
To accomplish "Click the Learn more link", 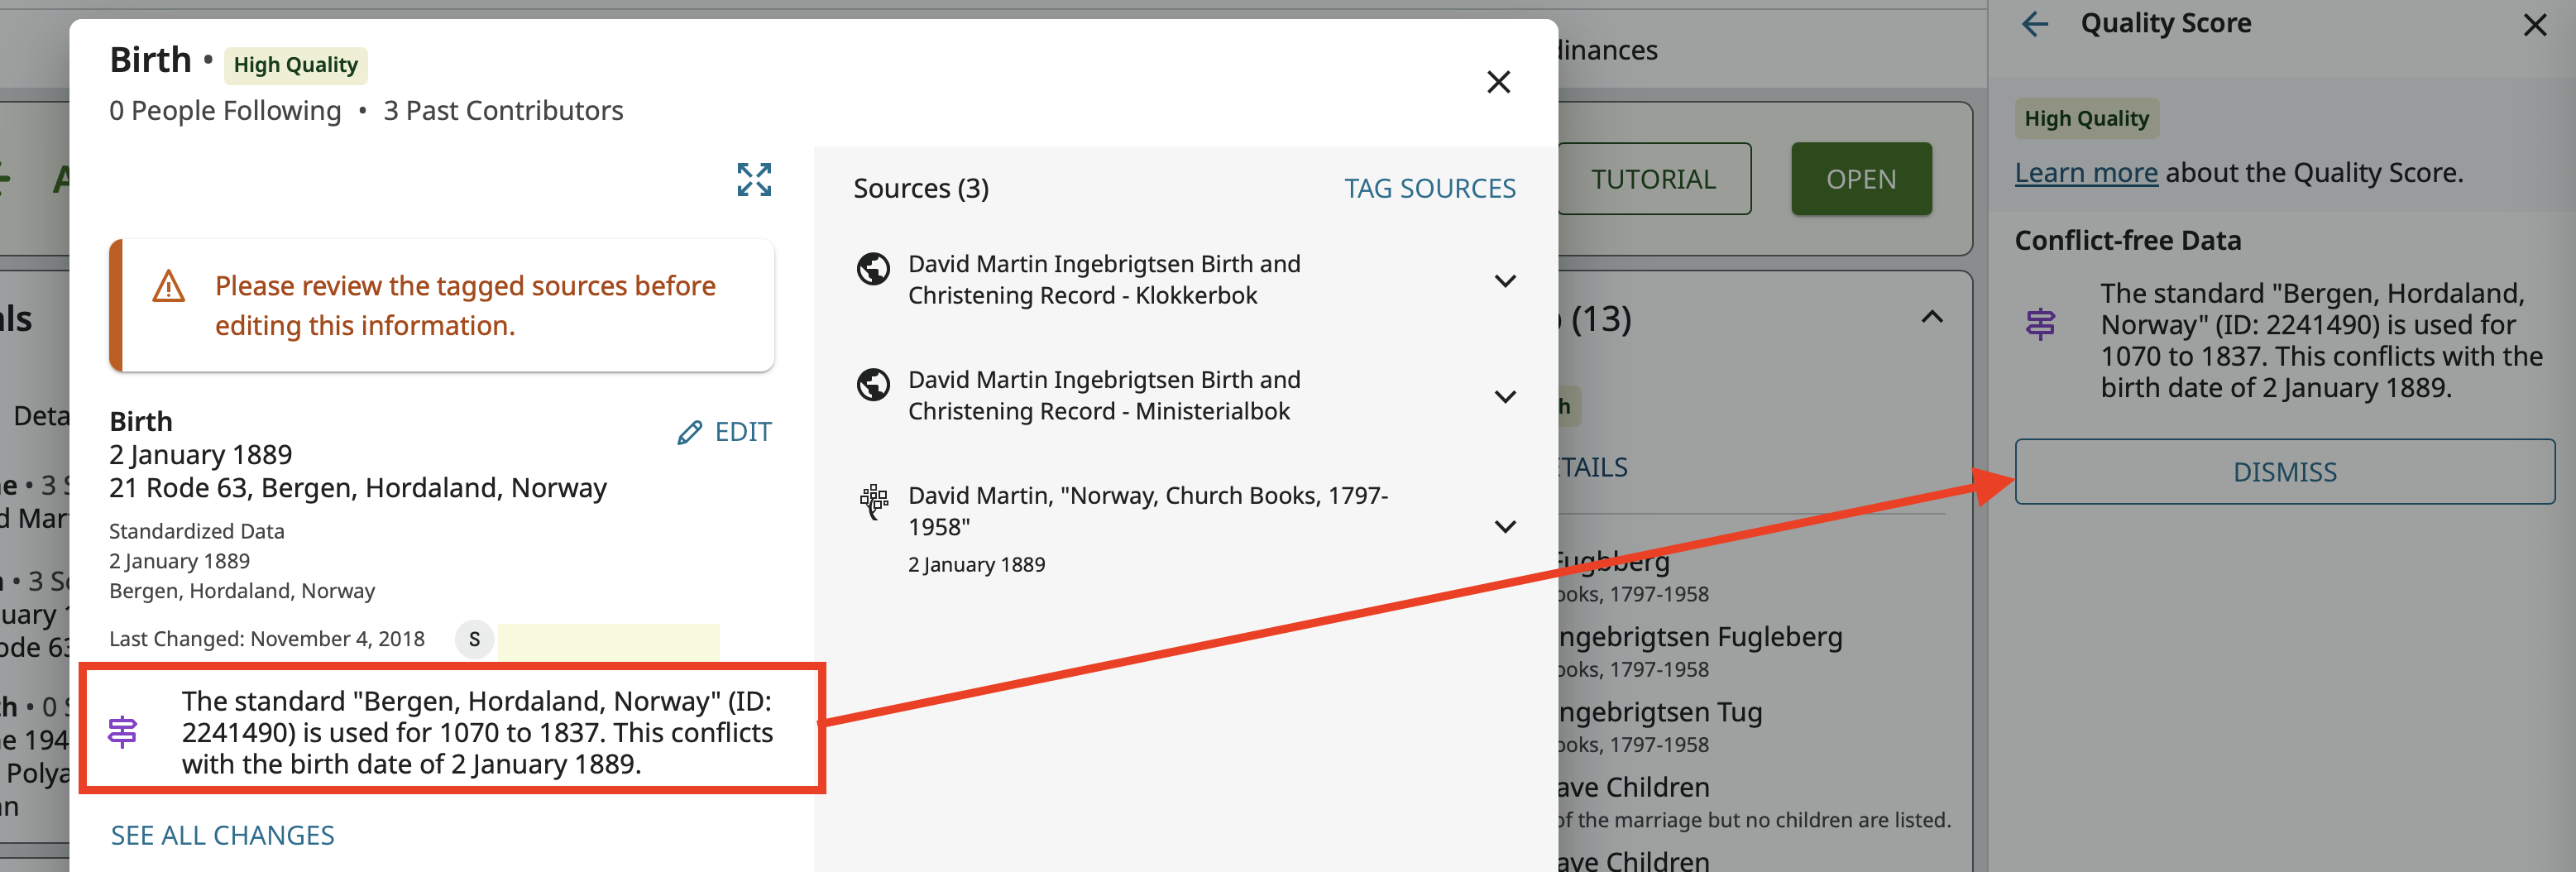I will point(2085,173).
